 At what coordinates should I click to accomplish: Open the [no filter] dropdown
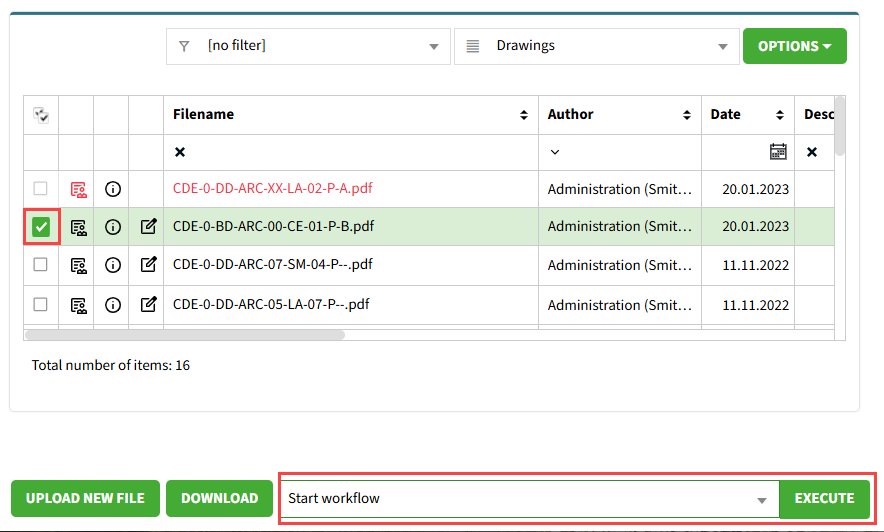[x=308, y=46]
